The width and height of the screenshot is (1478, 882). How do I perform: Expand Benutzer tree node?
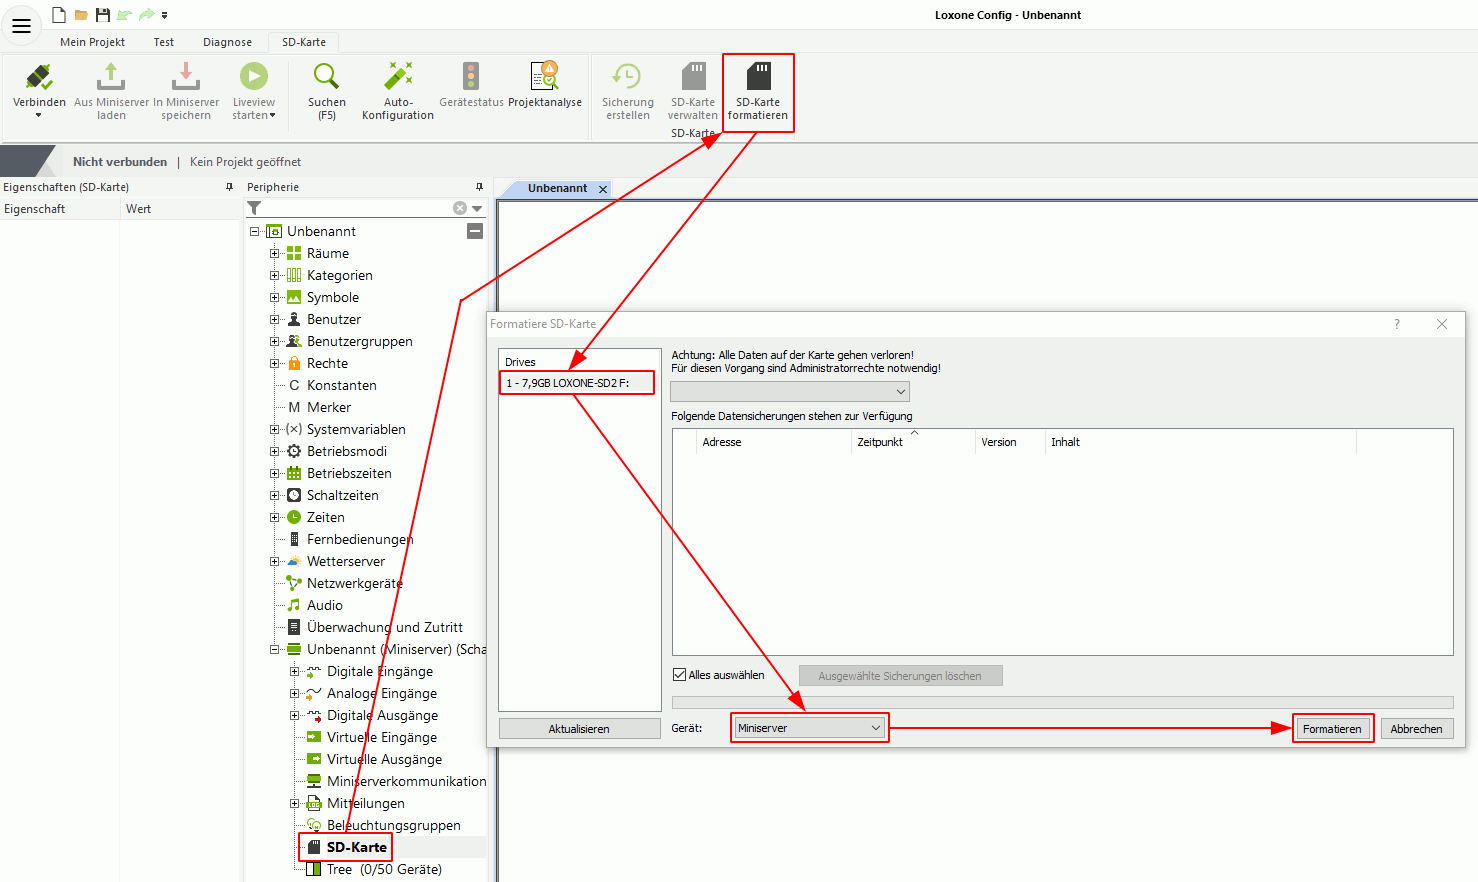[274, 319]
